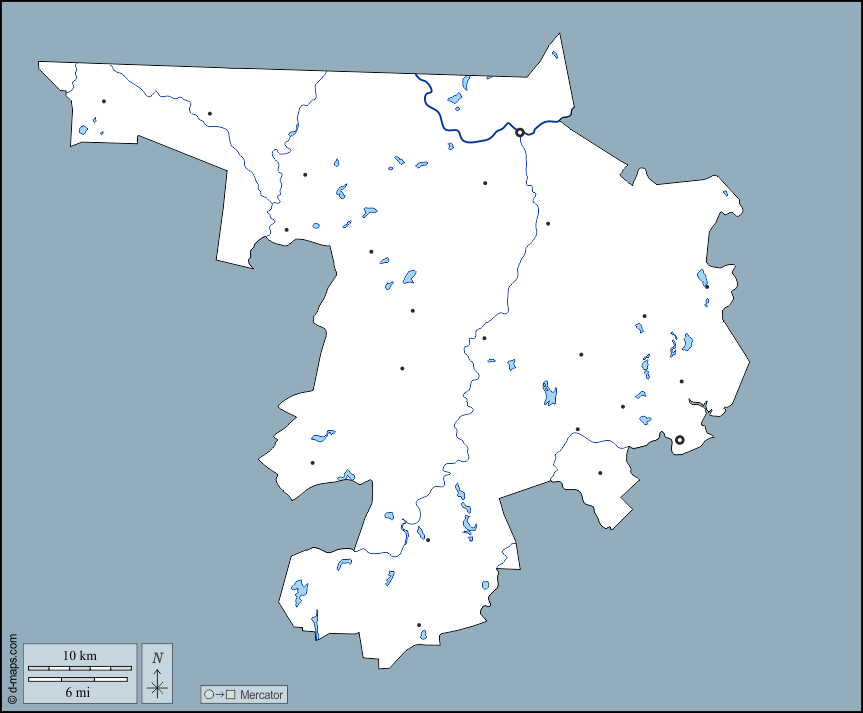Open the d-maps.com copyright watermark

click(12, 668)
